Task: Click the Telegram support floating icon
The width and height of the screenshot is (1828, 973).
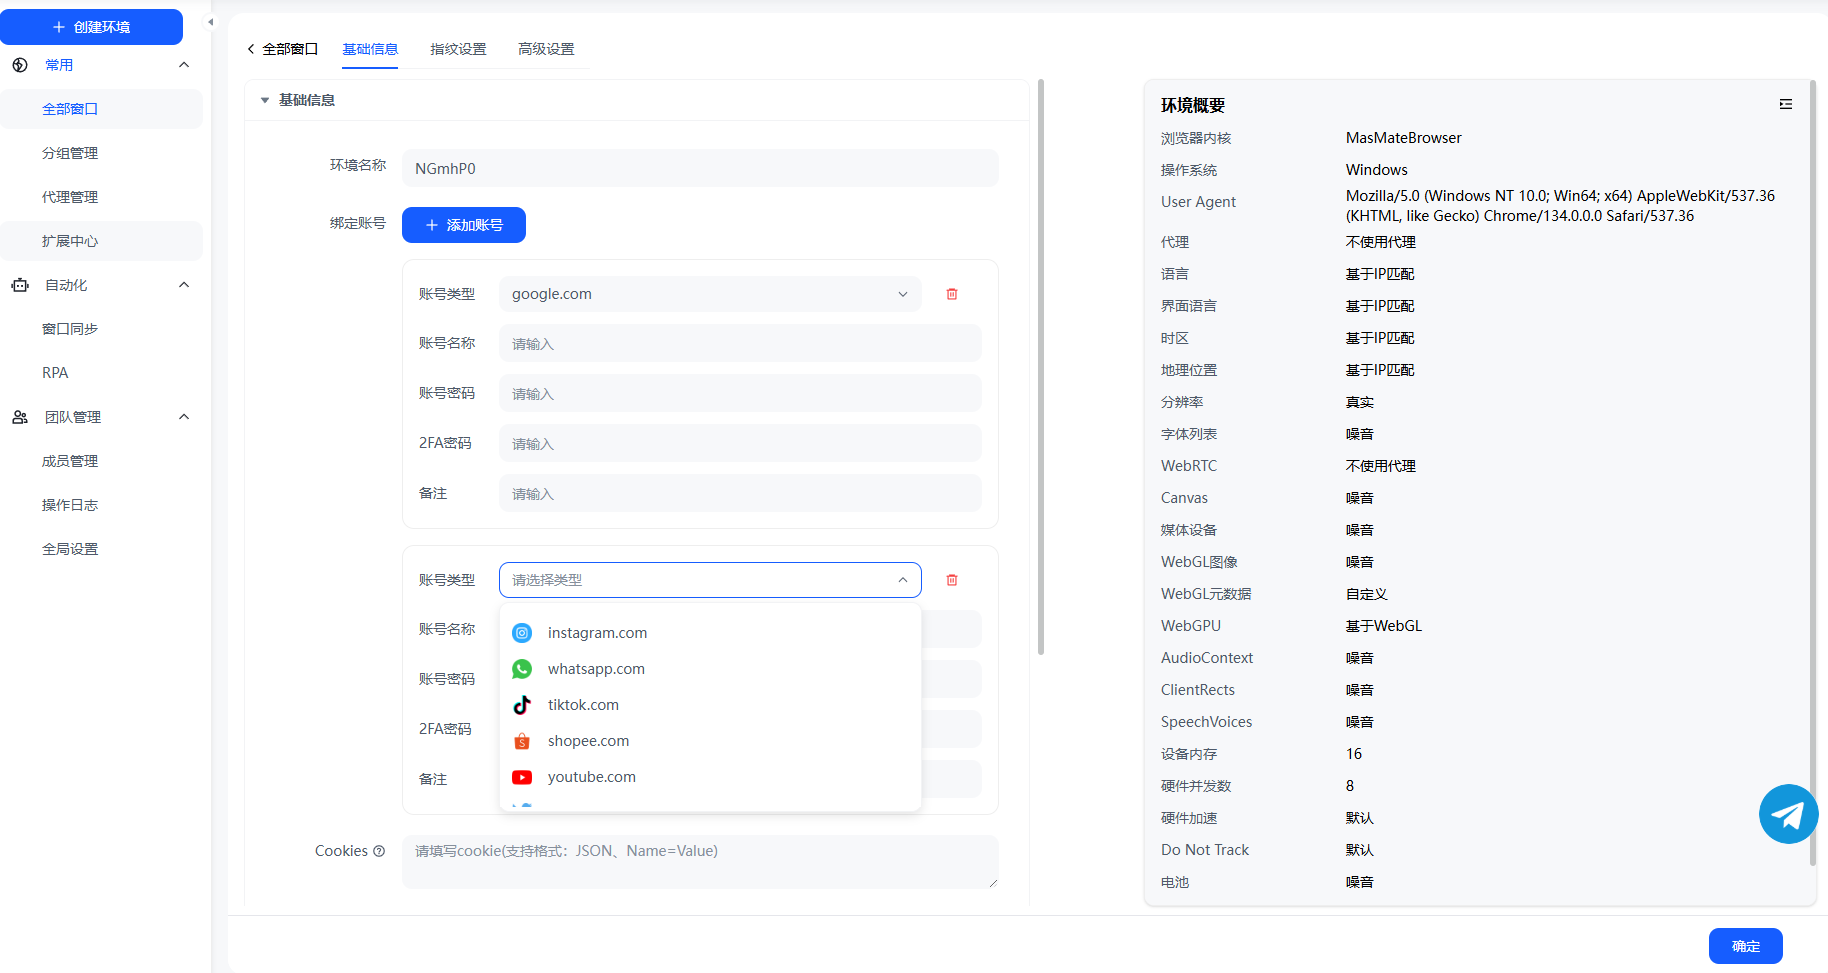Action: pos(1788,814)
